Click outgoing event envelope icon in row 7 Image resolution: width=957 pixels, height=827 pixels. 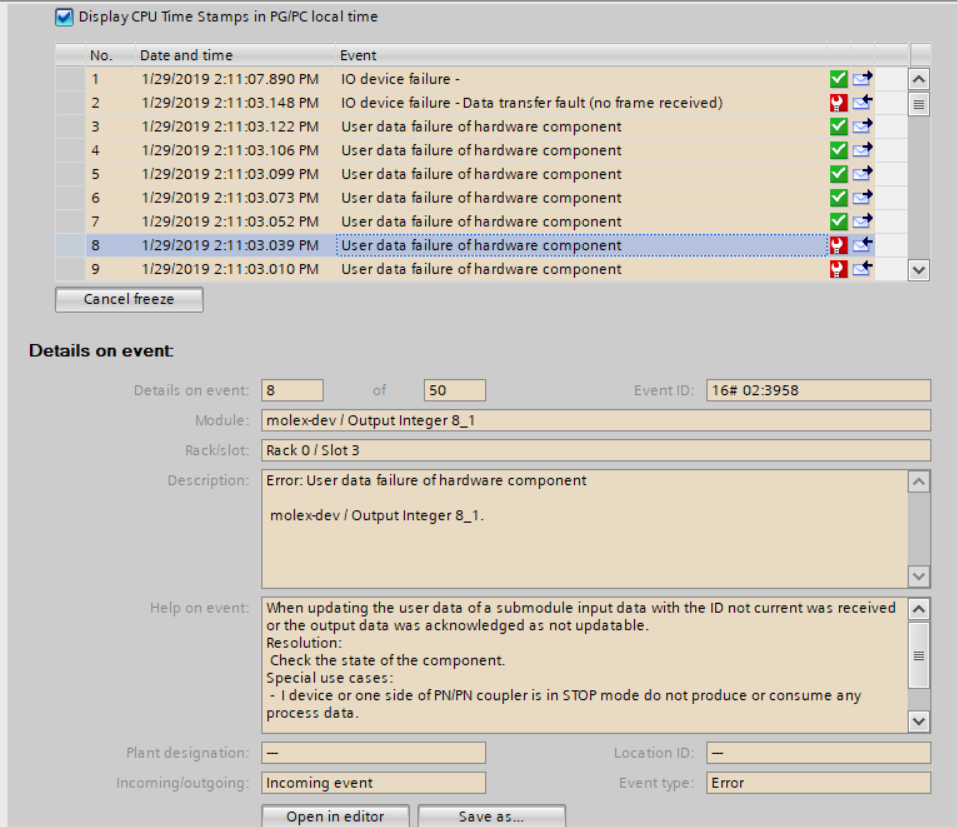(x=862, y=222)
